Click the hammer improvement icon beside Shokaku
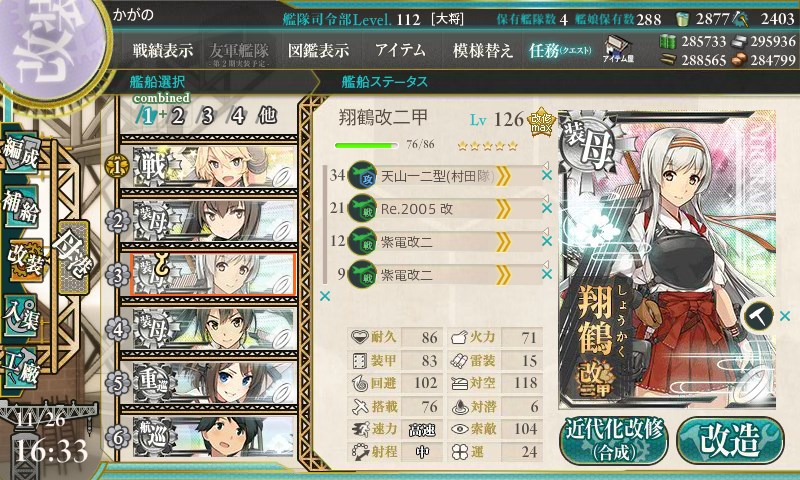The height and width of the screenshot is (480, 800). point(758,316)
